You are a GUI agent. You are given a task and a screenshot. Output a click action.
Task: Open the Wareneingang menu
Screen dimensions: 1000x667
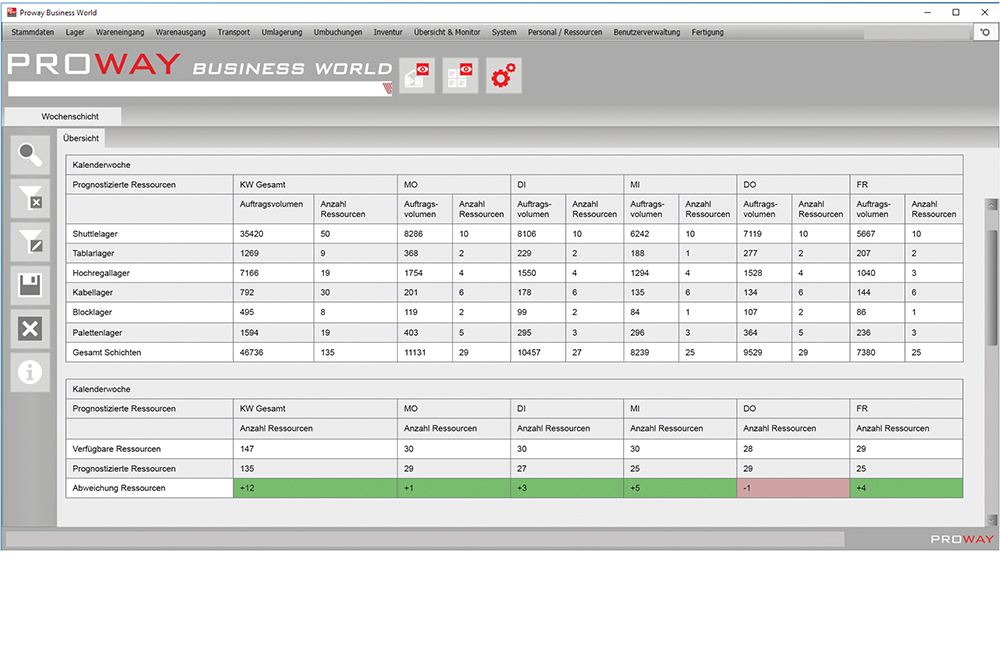pyautogui.click(x=120, y=32)
